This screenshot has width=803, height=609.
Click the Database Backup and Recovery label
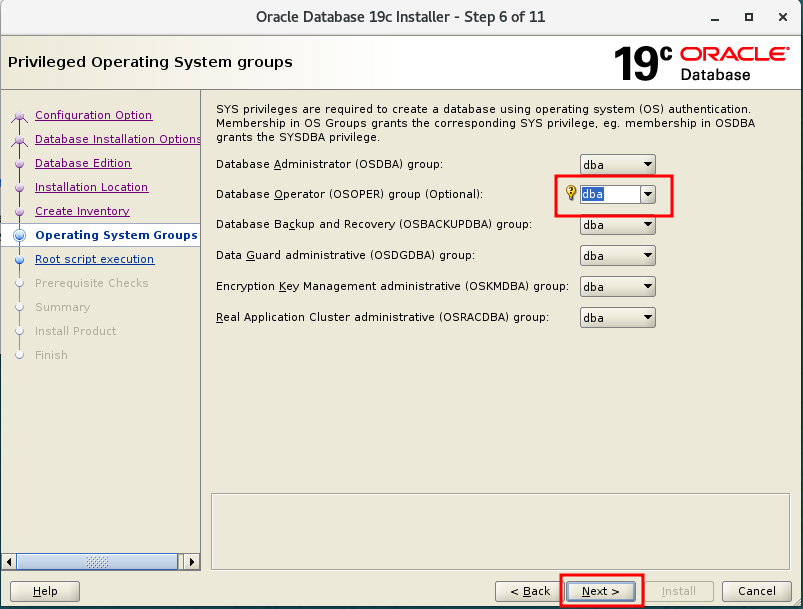[373, 224]
